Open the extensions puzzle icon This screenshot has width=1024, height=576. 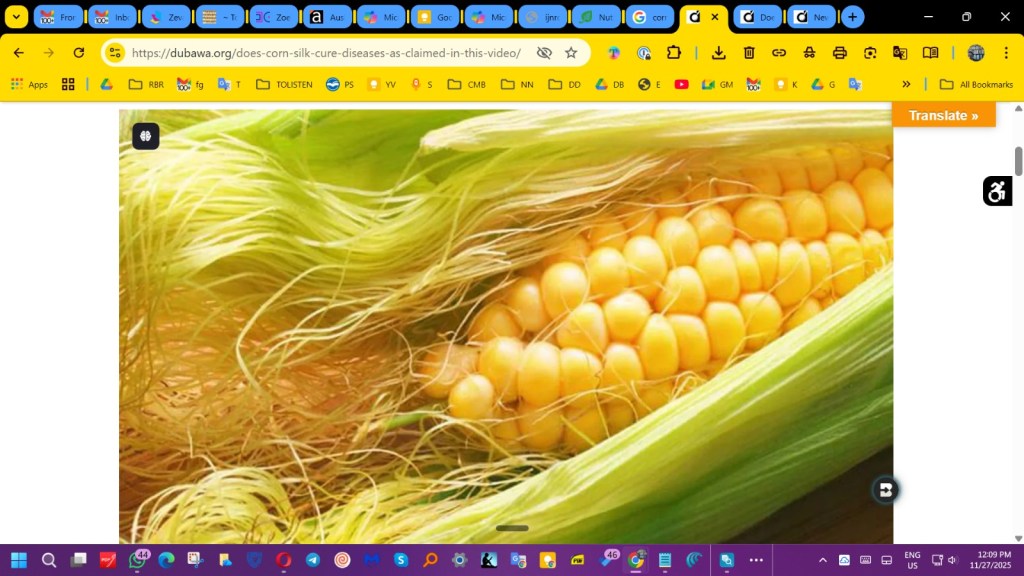point(674,53)
